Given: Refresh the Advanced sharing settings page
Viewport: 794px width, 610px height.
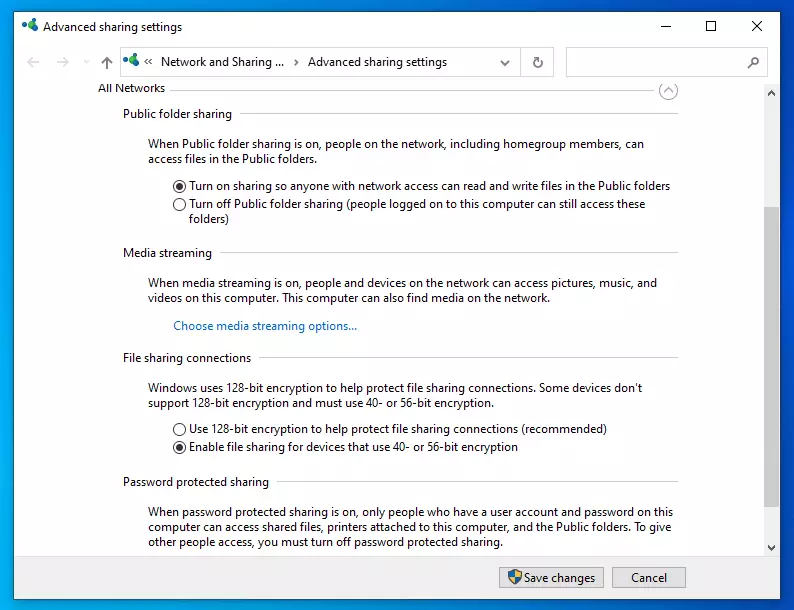Looking at the screenshot, I should point(537,62).
